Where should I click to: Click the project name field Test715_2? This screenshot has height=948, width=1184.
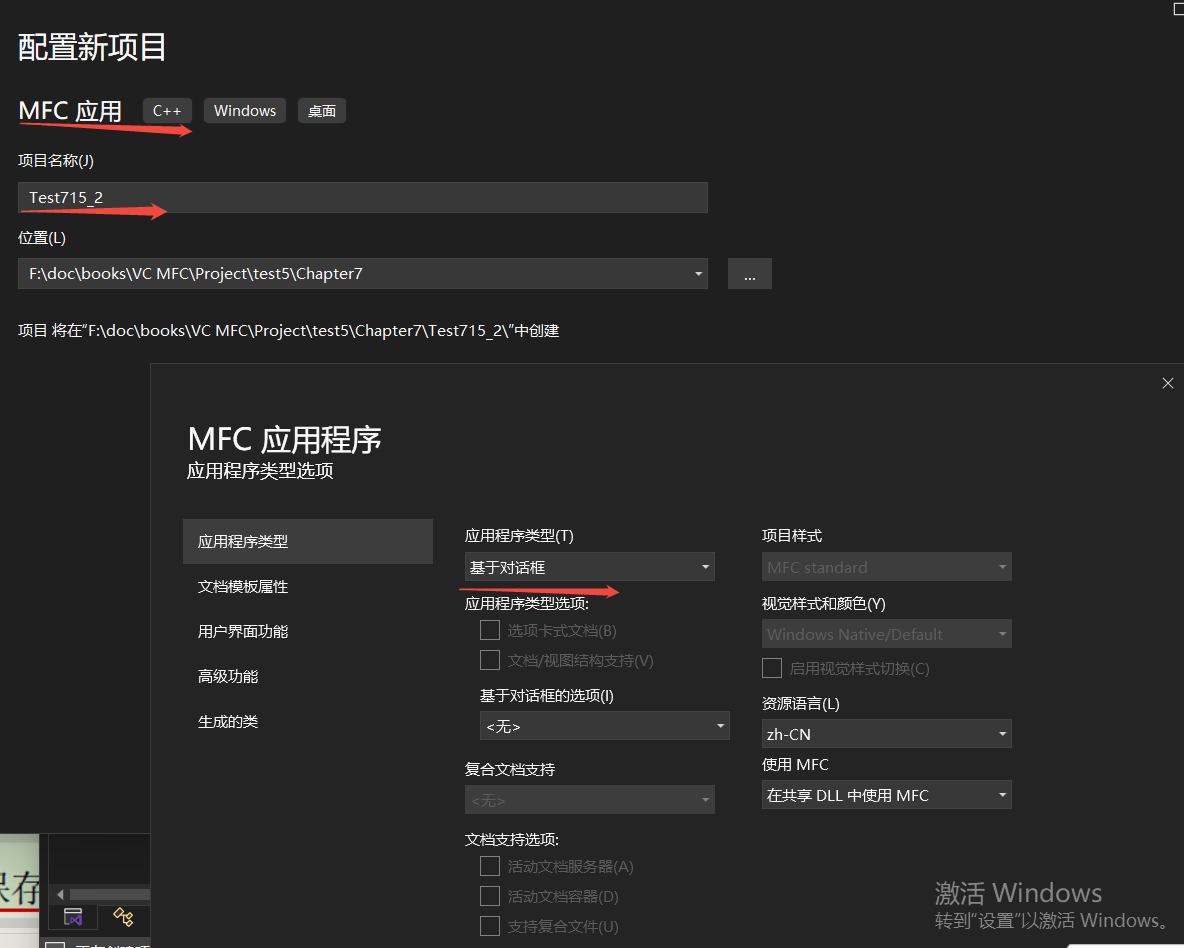point(362,197)
